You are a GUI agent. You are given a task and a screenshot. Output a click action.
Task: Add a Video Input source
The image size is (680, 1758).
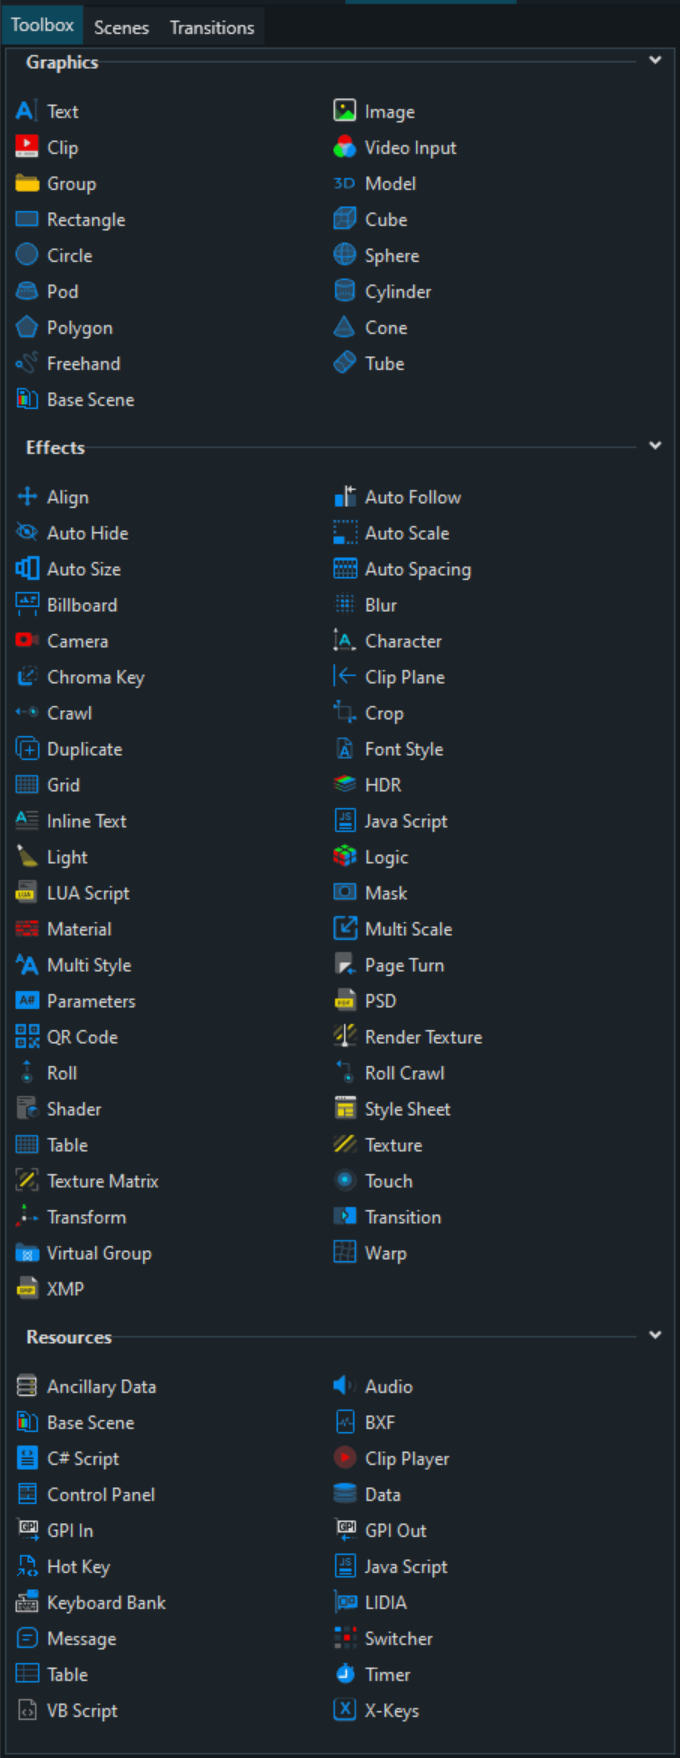click(x=412, y=147)
